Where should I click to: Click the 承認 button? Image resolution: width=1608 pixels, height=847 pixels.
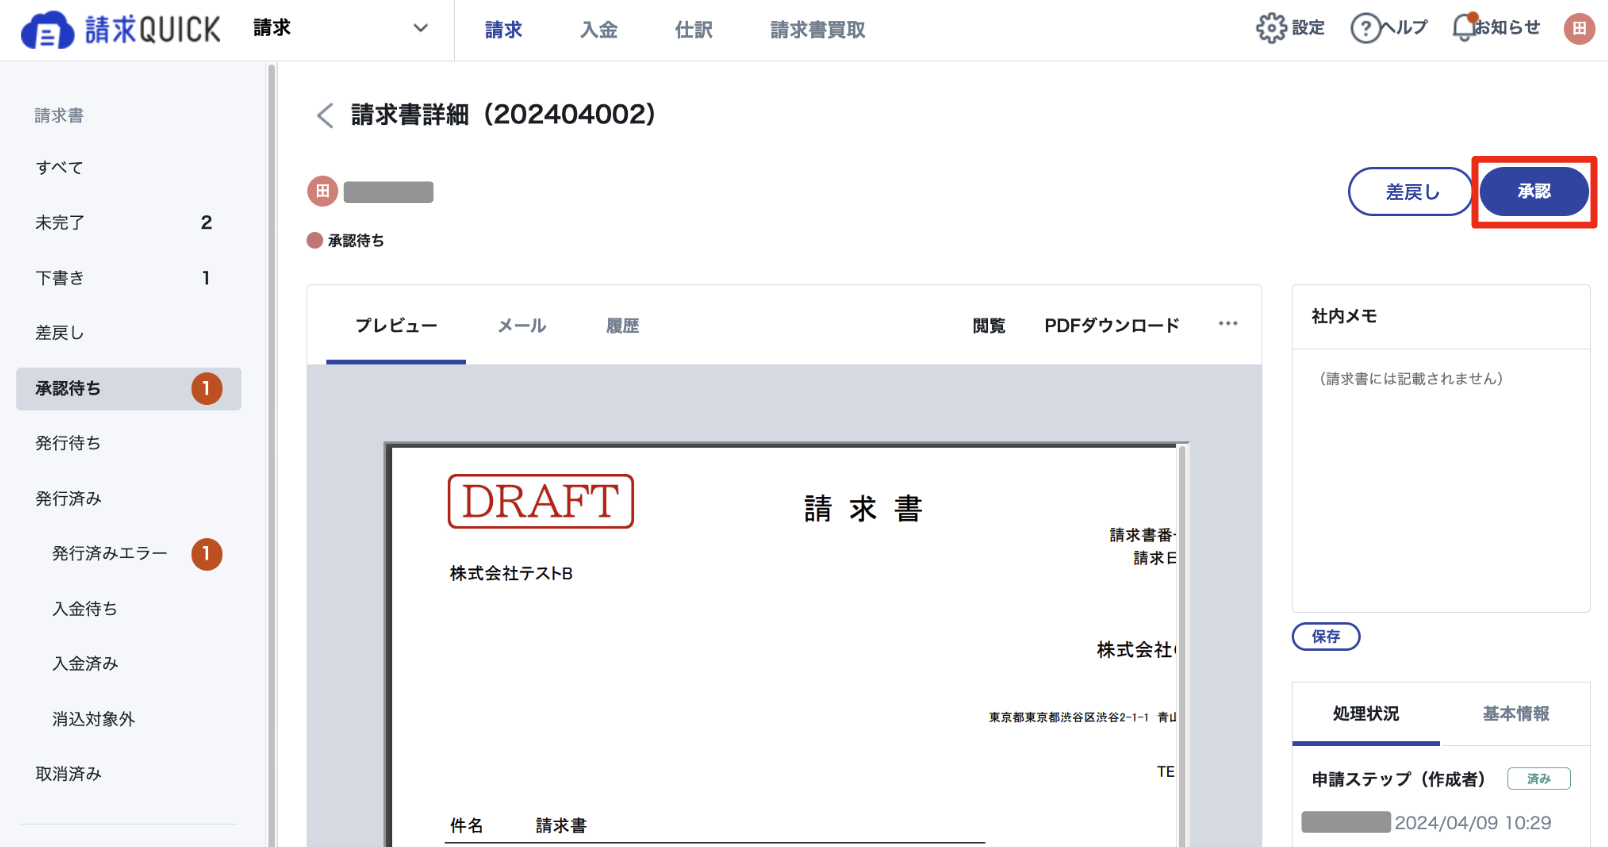1534,191
